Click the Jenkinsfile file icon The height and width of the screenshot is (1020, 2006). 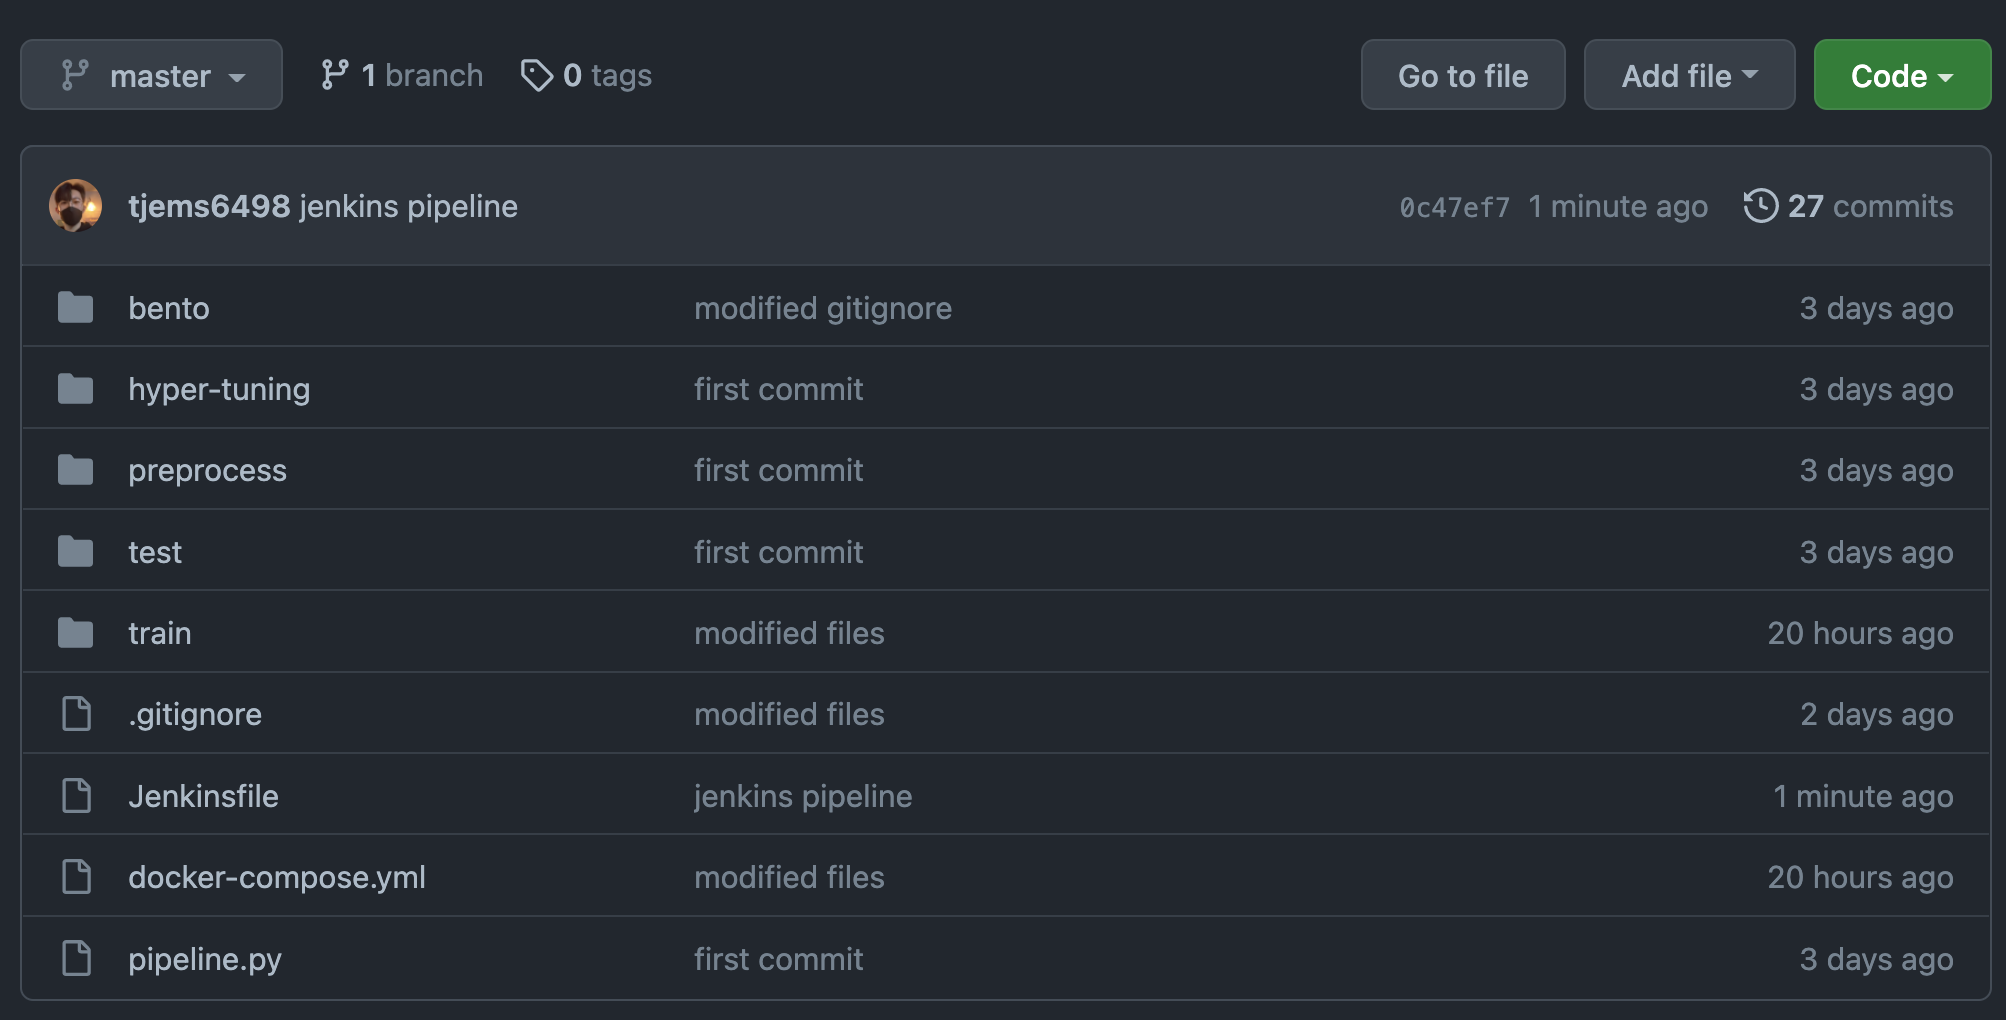(76, 796)
